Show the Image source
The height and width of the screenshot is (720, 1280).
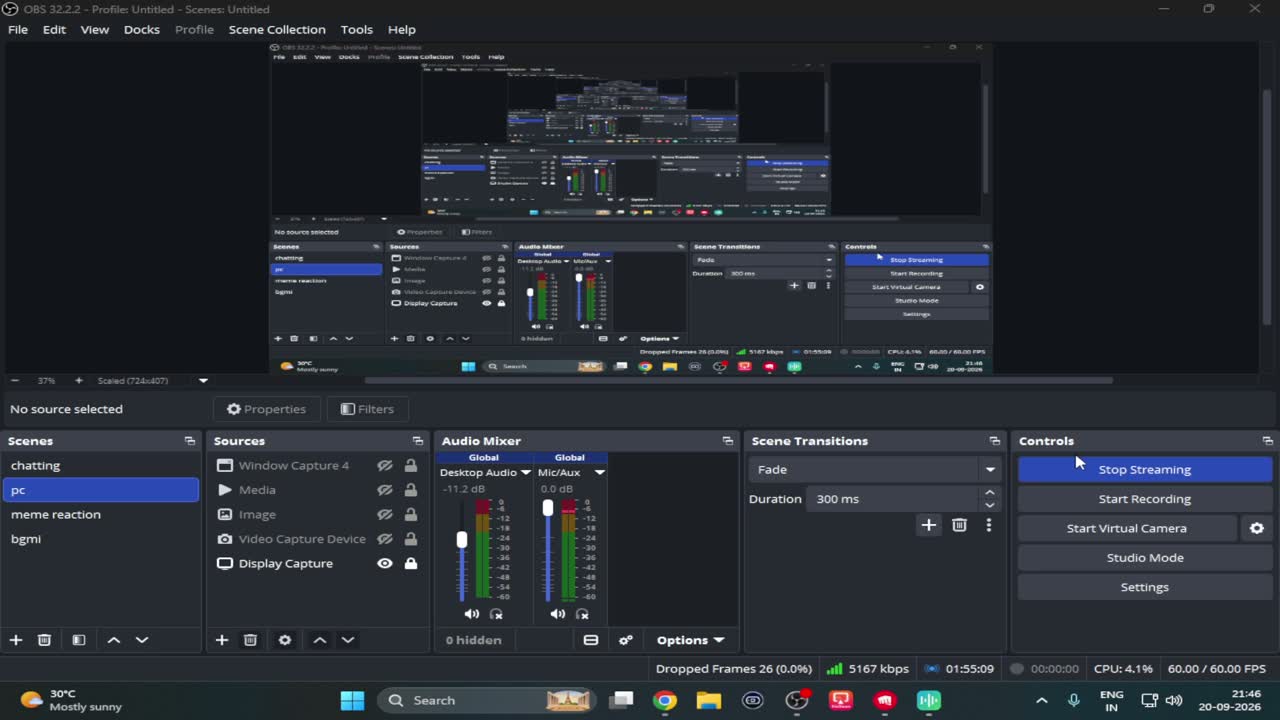tap(384, 515)
